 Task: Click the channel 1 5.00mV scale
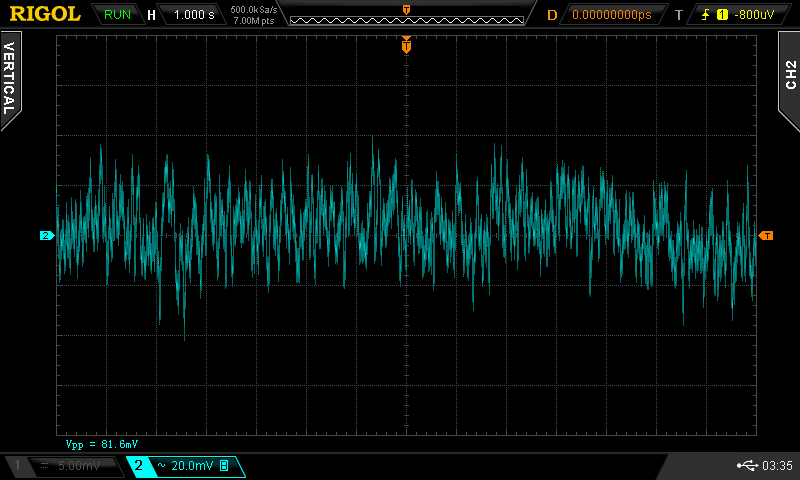79,466
